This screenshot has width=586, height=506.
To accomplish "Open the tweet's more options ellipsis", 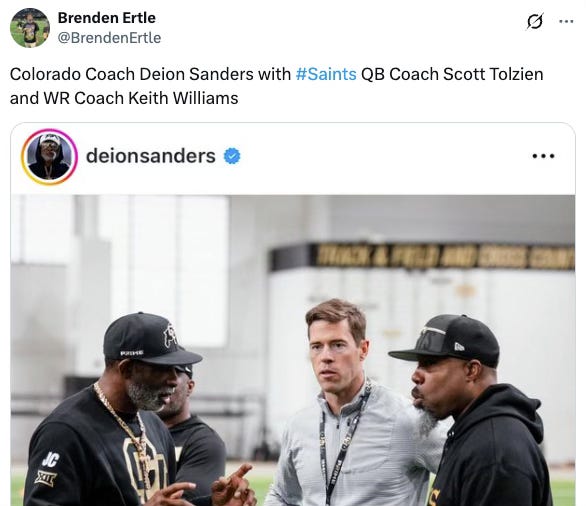I will [x=566, y=21].
